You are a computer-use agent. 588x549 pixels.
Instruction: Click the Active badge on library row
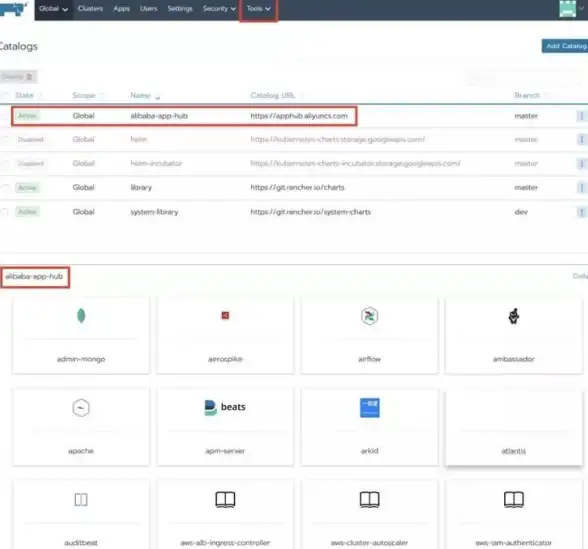click(27, 188)
